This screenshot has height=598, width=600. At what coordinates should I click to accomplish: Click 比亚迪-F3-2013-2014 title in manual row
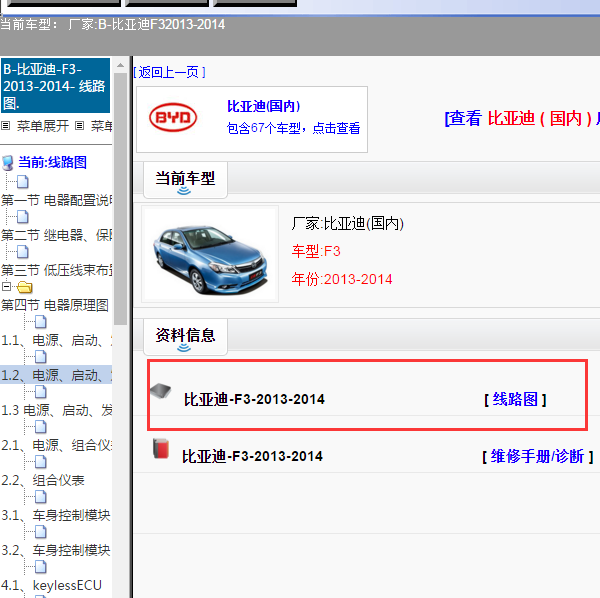(x=252, y=456)
